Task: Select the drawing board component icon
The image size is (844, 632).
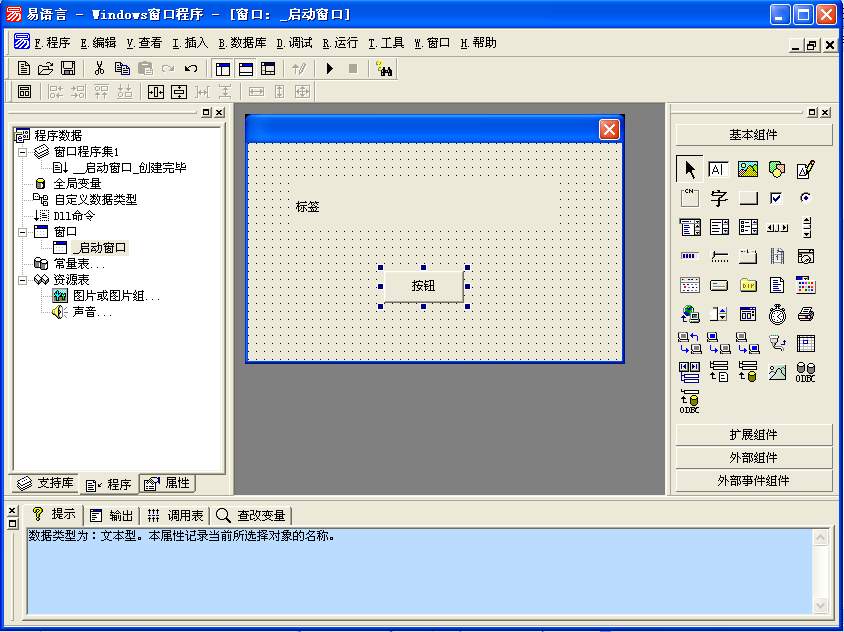Action: pyautogui.click(x=805, y=170)
